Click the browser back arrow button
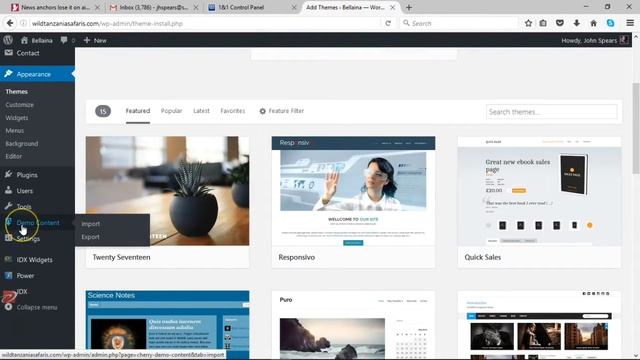Screen dimensions: 640x360 click(10, 23)
